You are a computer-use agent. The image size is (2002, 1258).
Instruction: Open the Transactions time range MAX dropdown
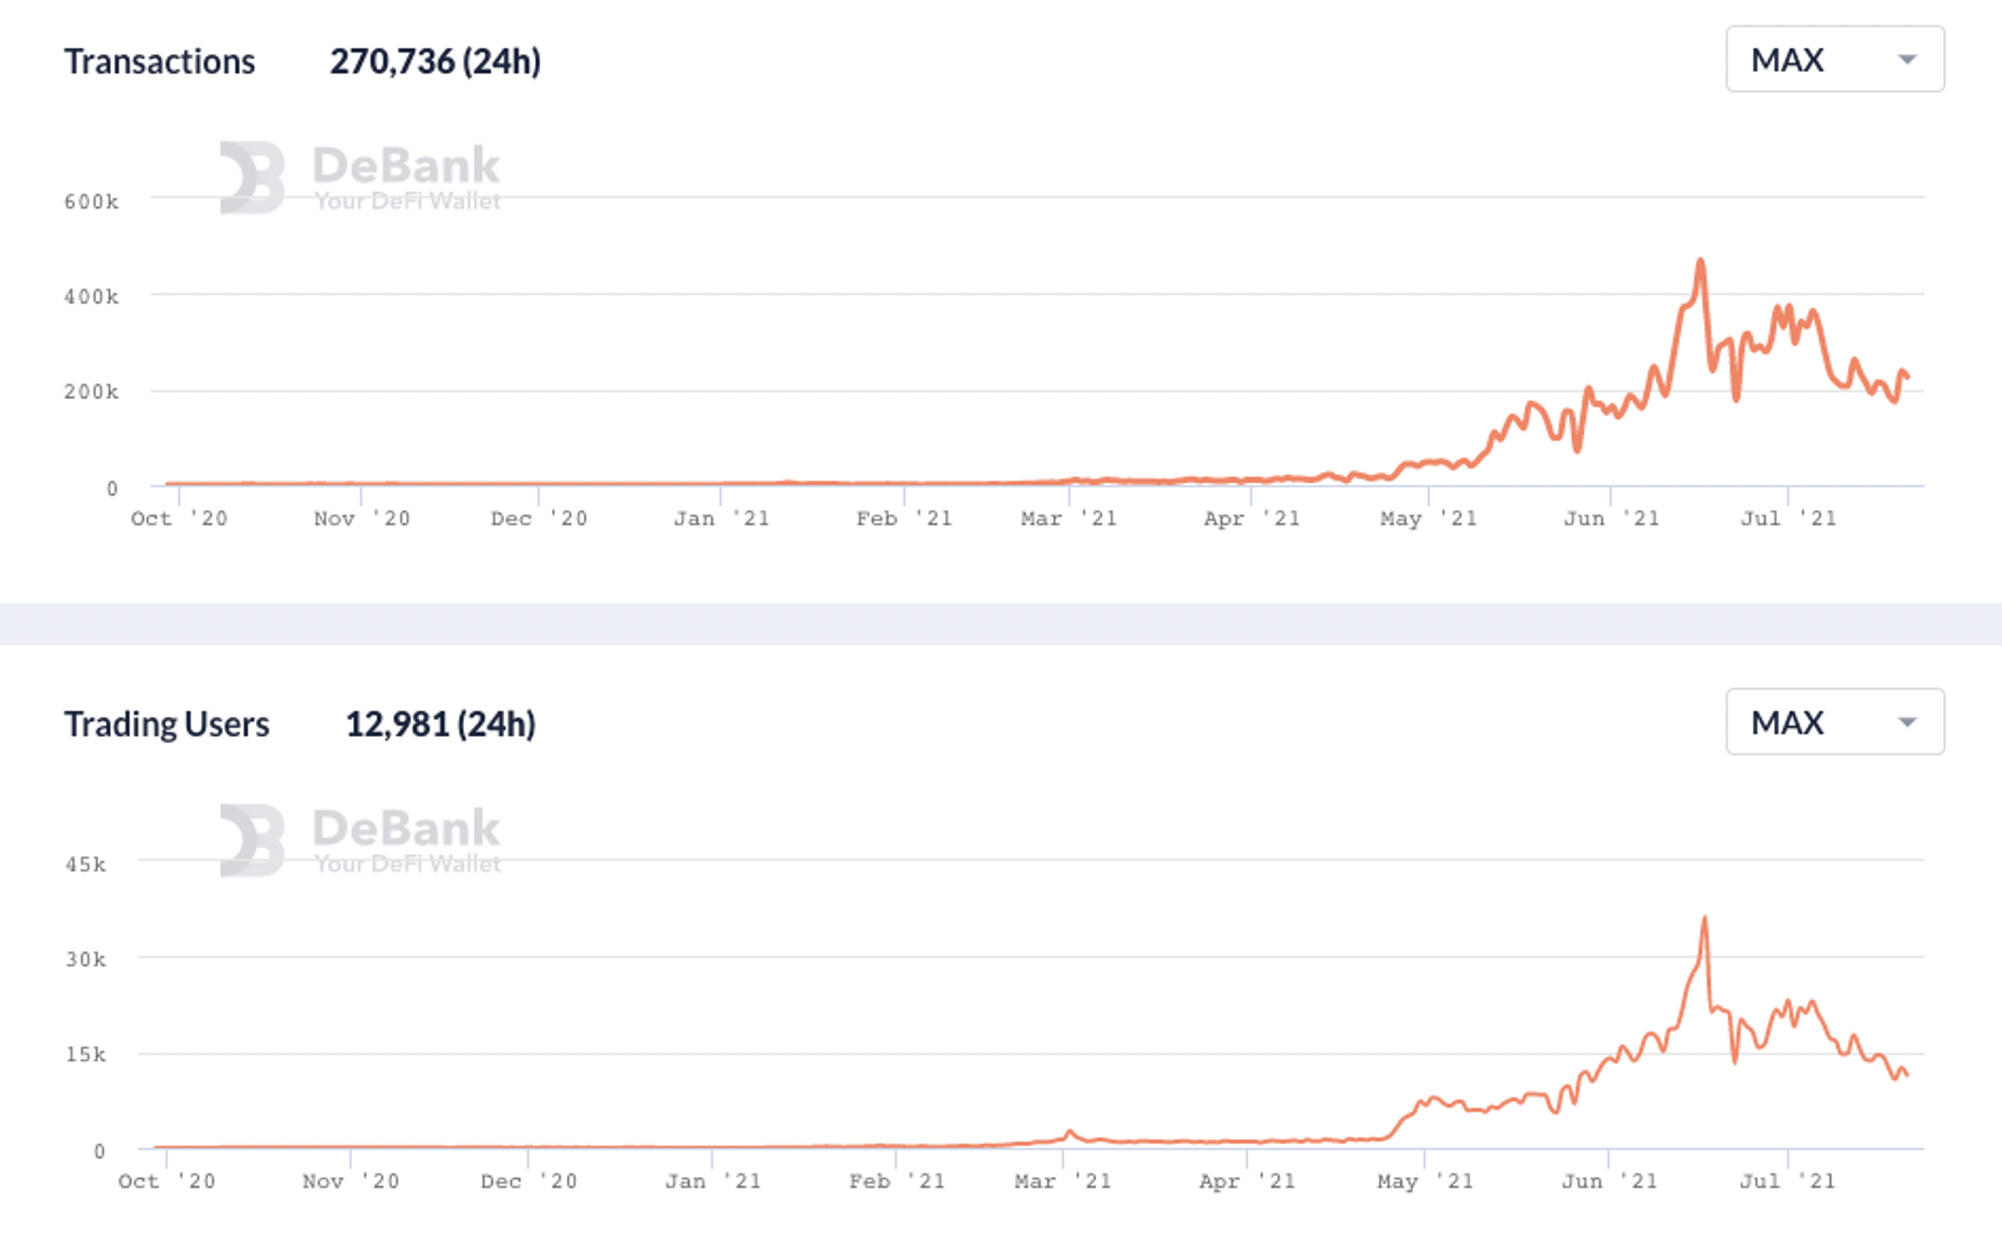1834,60
